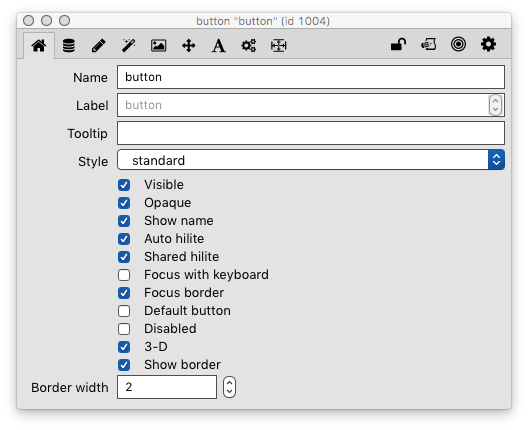Screen dimensions: 528x430
Task: Open the Basic (home) properties tab
Action: 39,45
